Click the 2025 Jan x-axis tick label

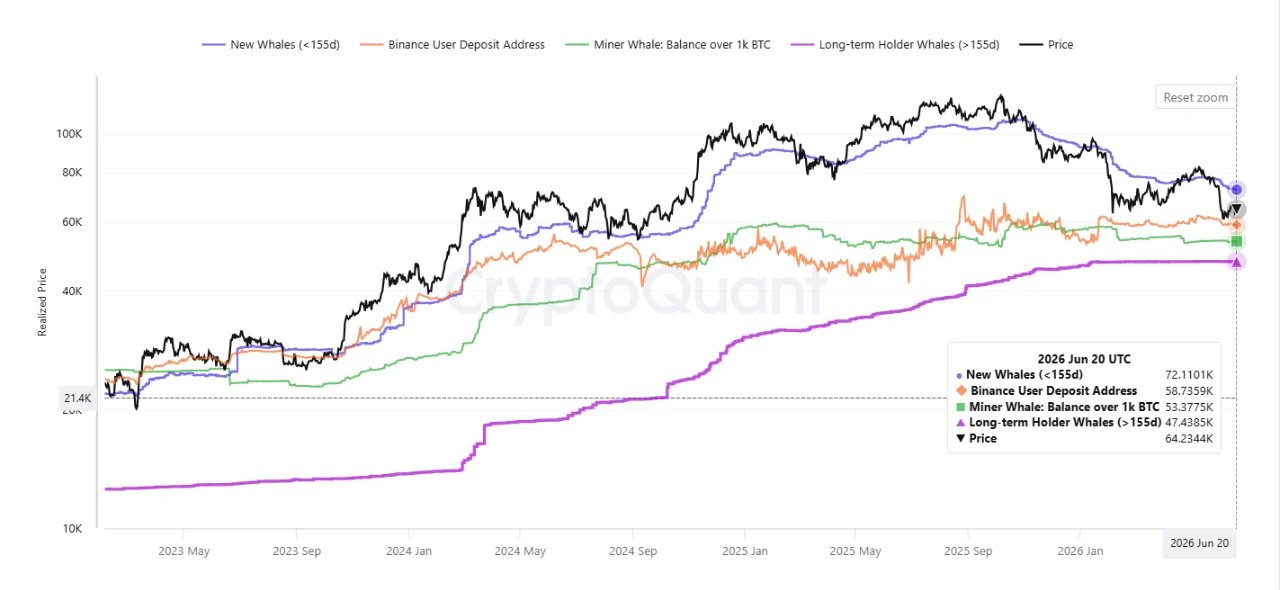click(743, 550)
